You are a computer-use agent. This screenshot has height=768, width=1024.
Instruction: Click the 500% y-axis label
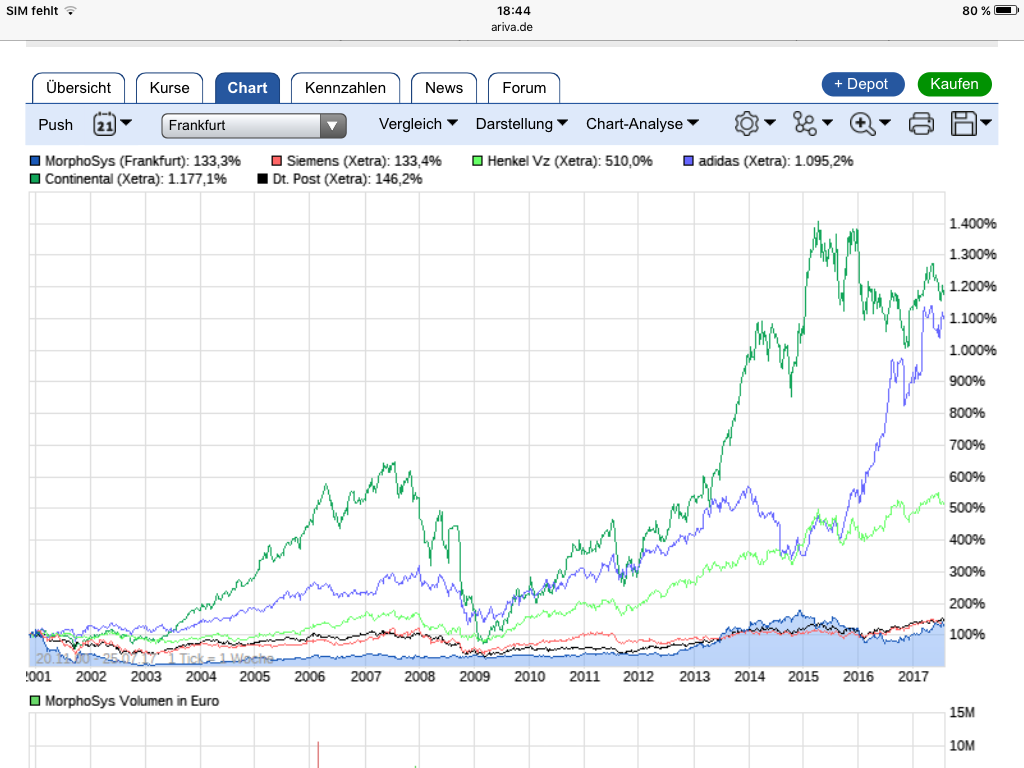[967, 507]
